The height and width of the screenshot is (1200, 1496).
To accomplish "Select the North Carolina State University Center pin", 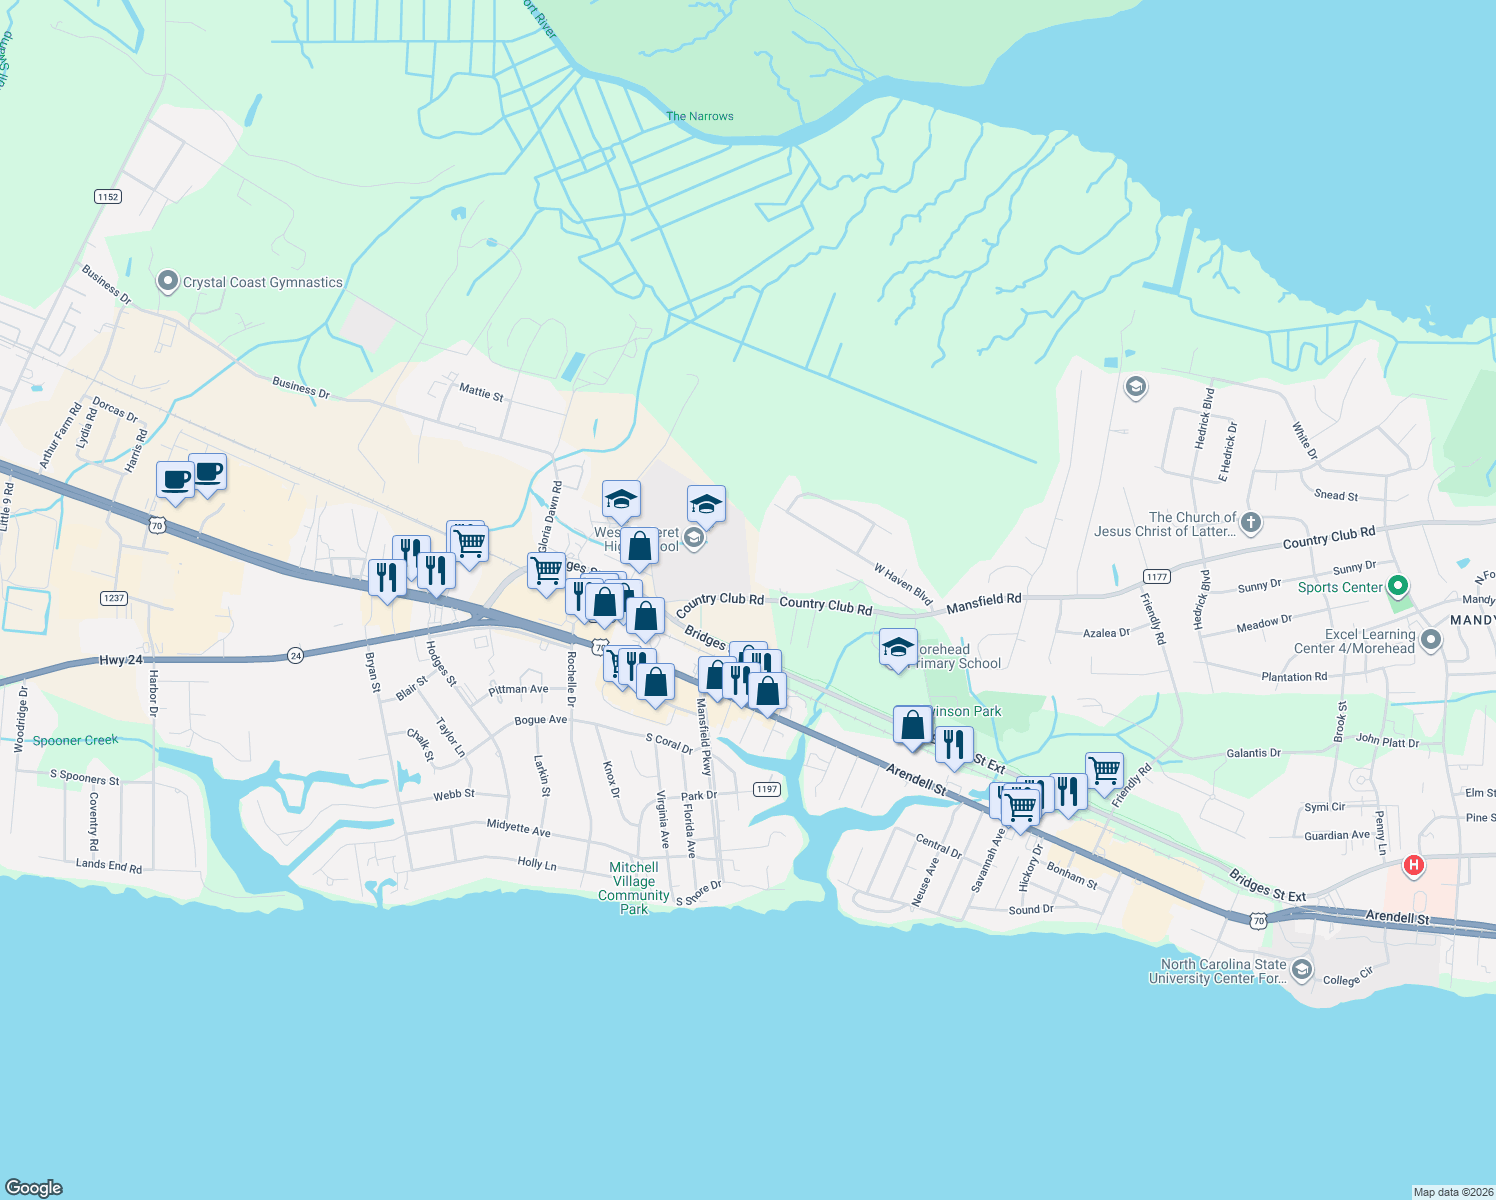I will point(1301,970).
